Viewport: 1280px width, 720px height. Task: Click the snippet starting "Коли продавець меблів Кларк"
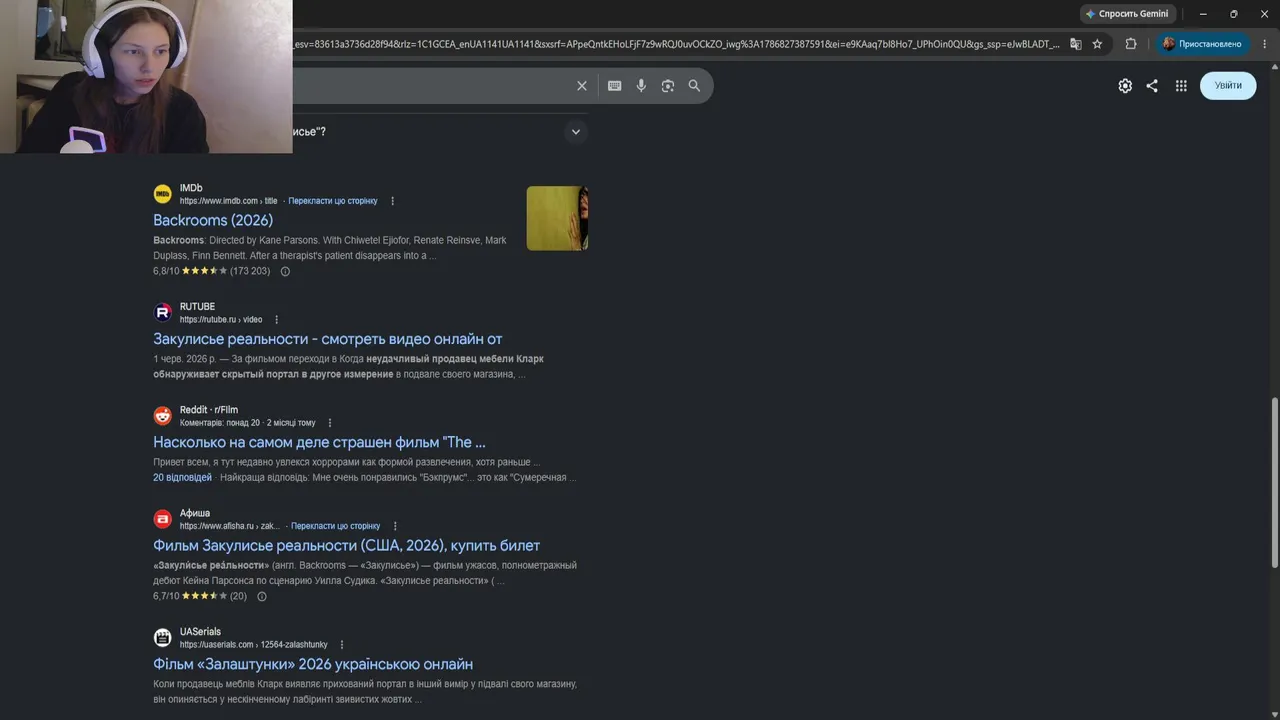pyautogui.click(x=365, y=691)
